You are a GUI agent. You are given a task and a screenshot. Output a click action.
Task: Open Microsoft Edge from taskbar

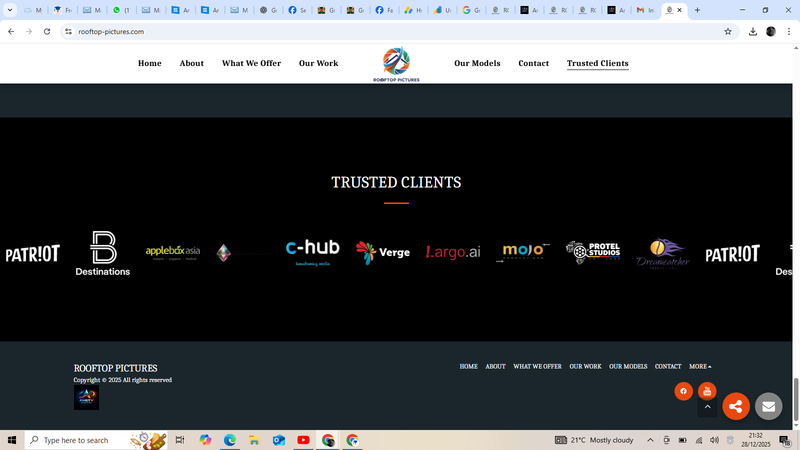[230, 440]
